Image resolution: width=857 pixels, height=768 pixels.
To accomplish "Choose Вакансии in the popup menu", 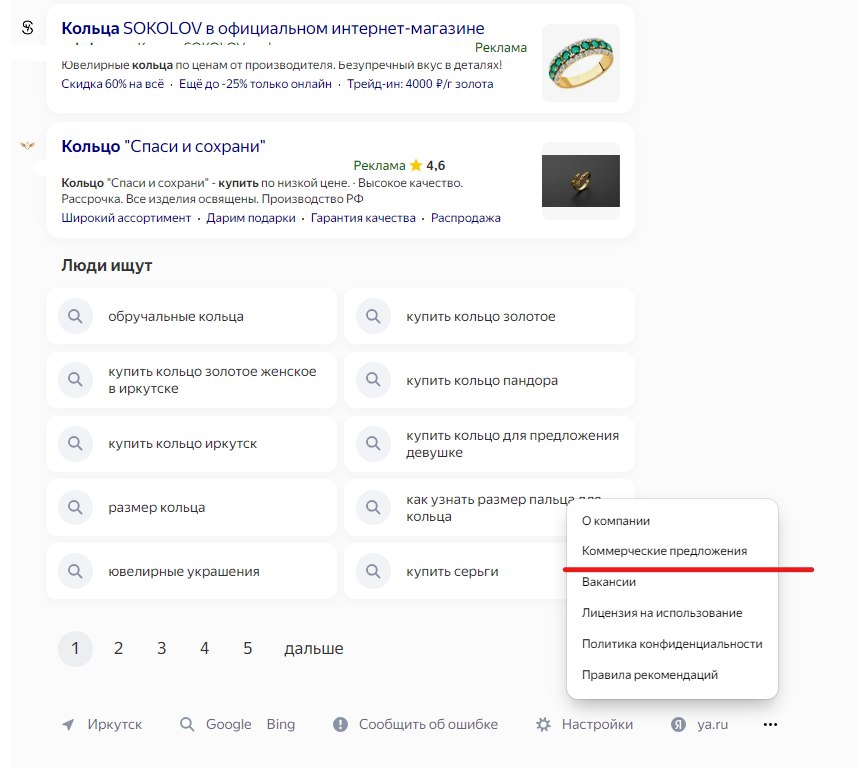I will tap(609, 581).
